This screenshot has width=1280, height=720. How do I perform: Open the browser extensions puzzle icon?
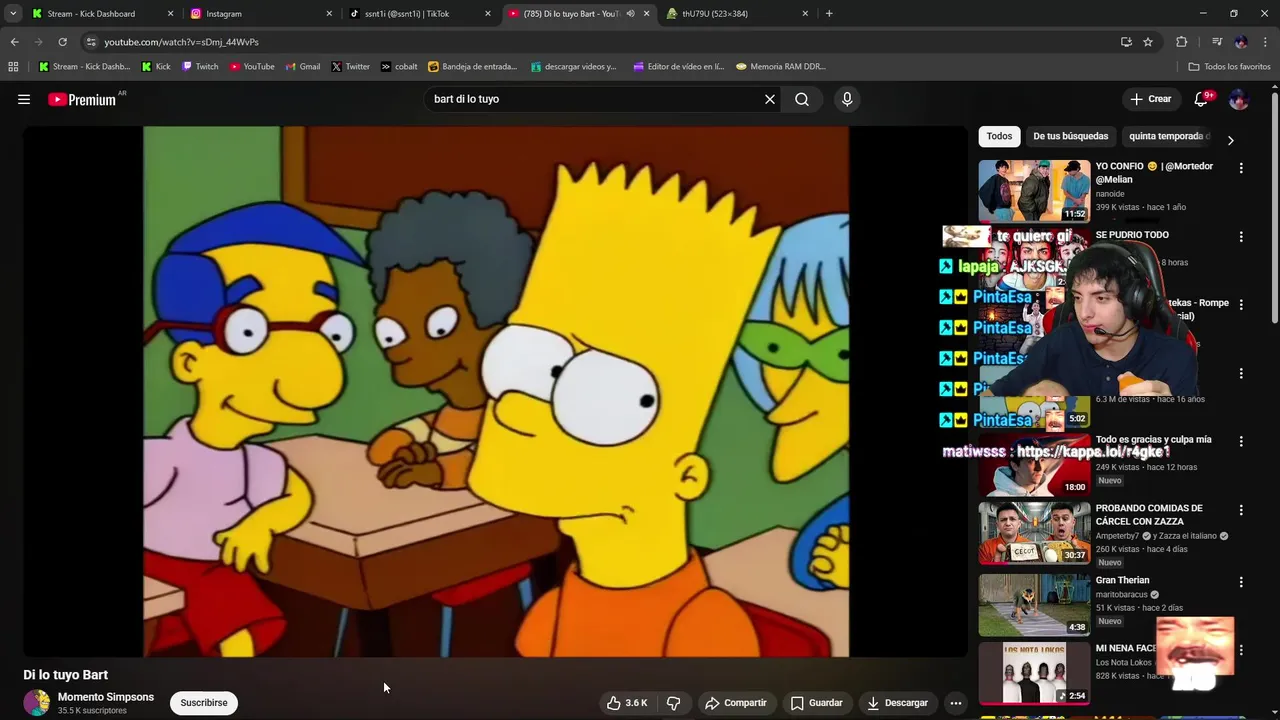[1182, 42]
